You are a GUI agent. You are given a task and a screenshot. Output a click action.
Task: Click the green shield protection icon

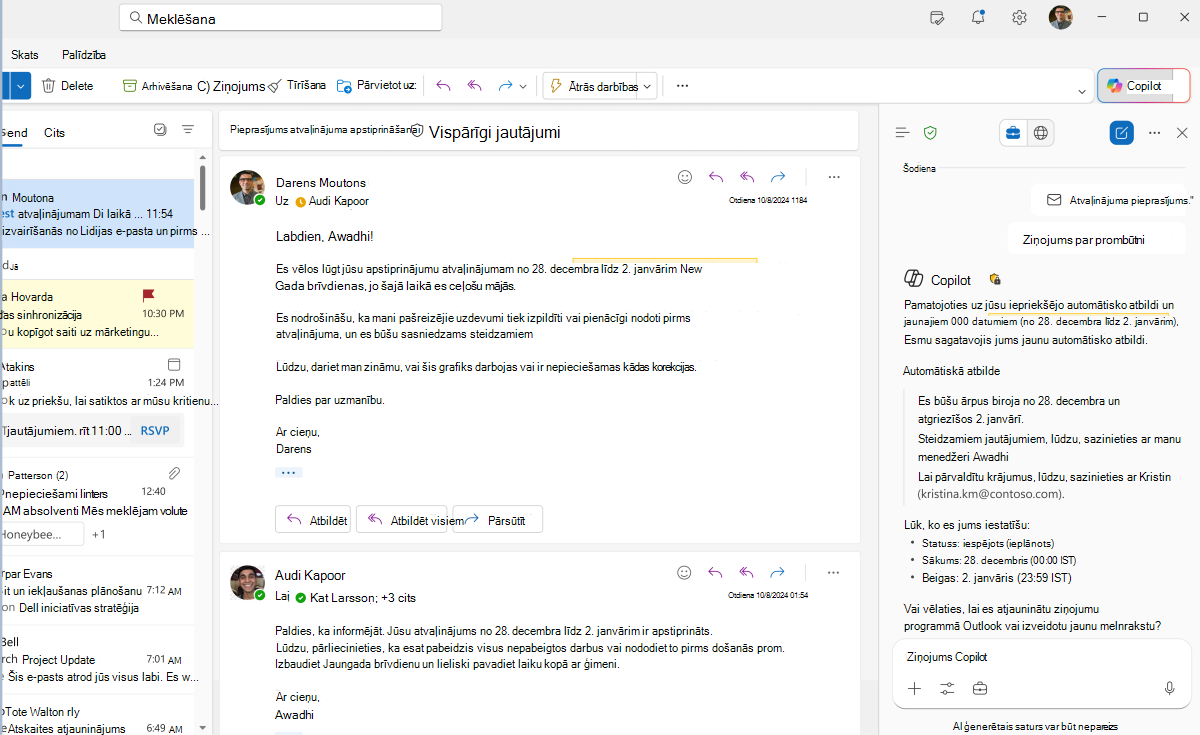point(930,132)
